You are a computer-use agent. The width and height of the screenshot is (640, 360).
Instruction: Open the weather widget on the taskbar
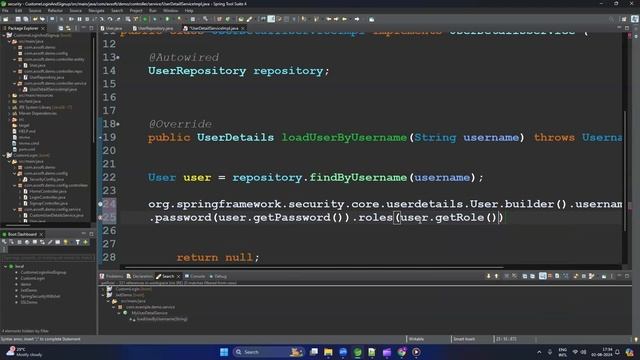(24, 352)
